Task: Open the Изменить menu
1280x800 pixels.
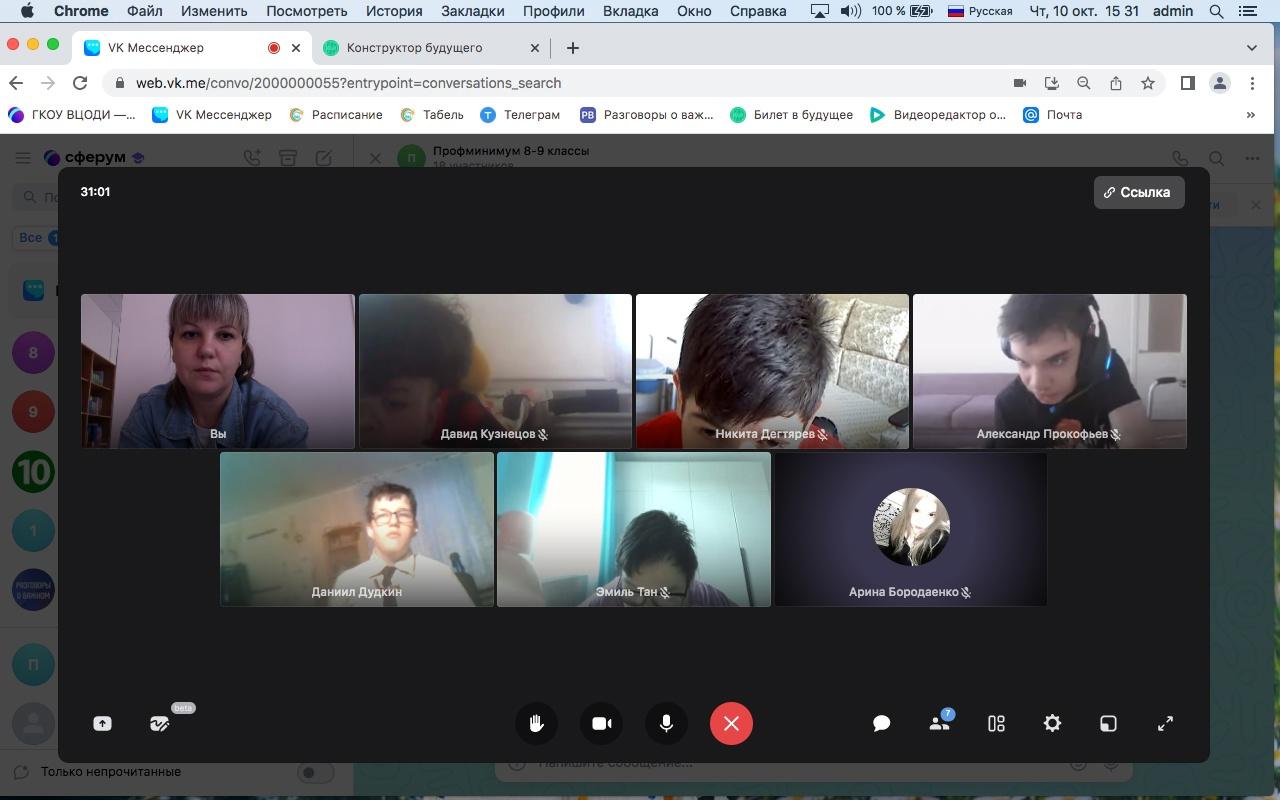Action: click(214, 11)
